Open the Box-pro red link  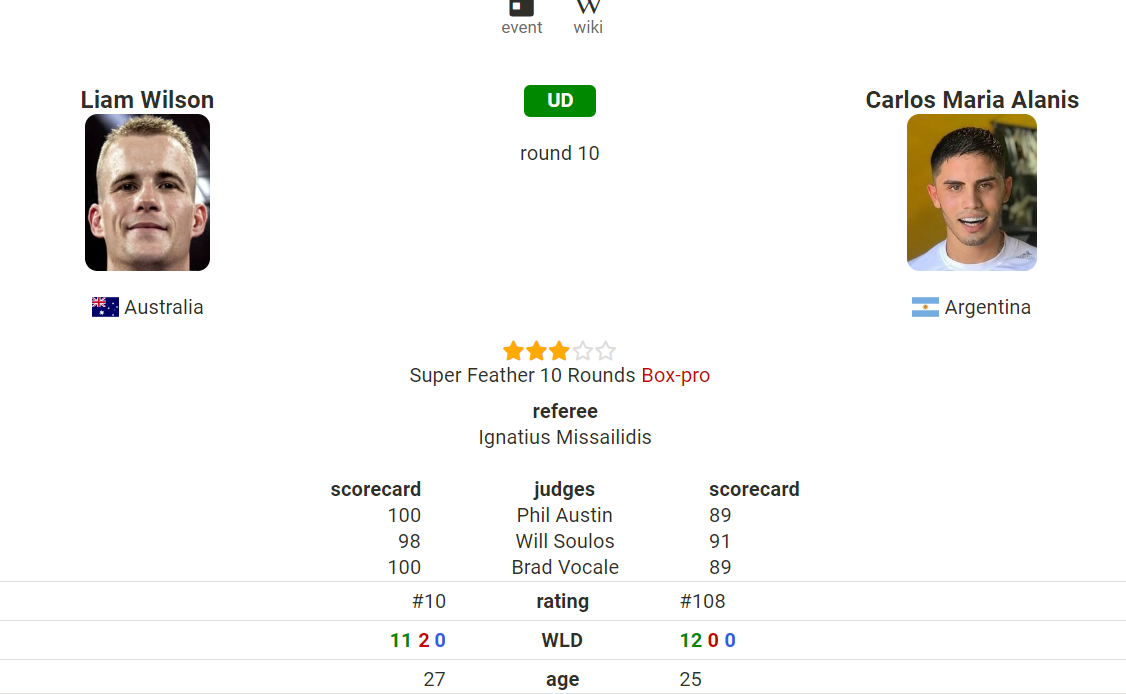[x=676, y=375]
